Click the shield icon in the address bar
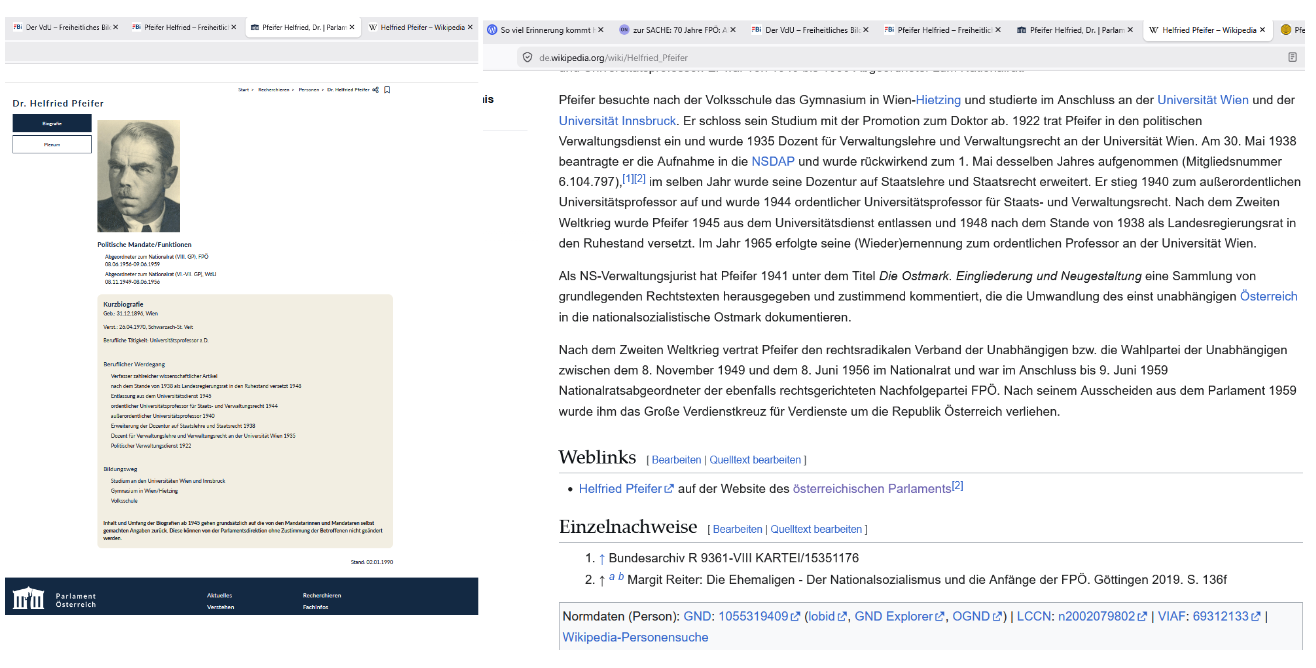Image resolution: width=1316 pixels, height=668 pixels. click(528, 58)
